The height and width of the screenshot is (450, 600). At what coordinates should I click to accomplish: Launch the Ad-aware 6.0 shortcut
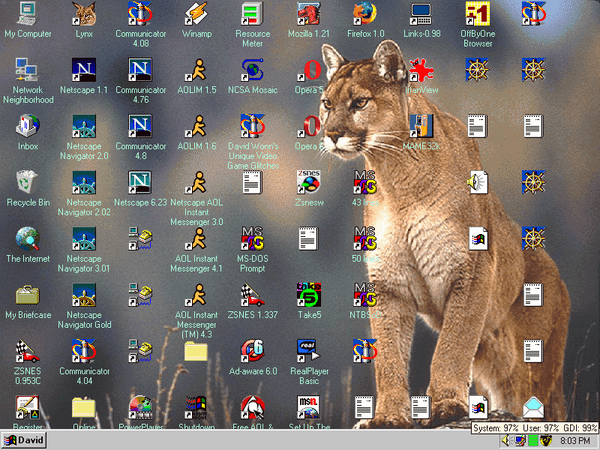pyautogui.click(x=253, y=351)
